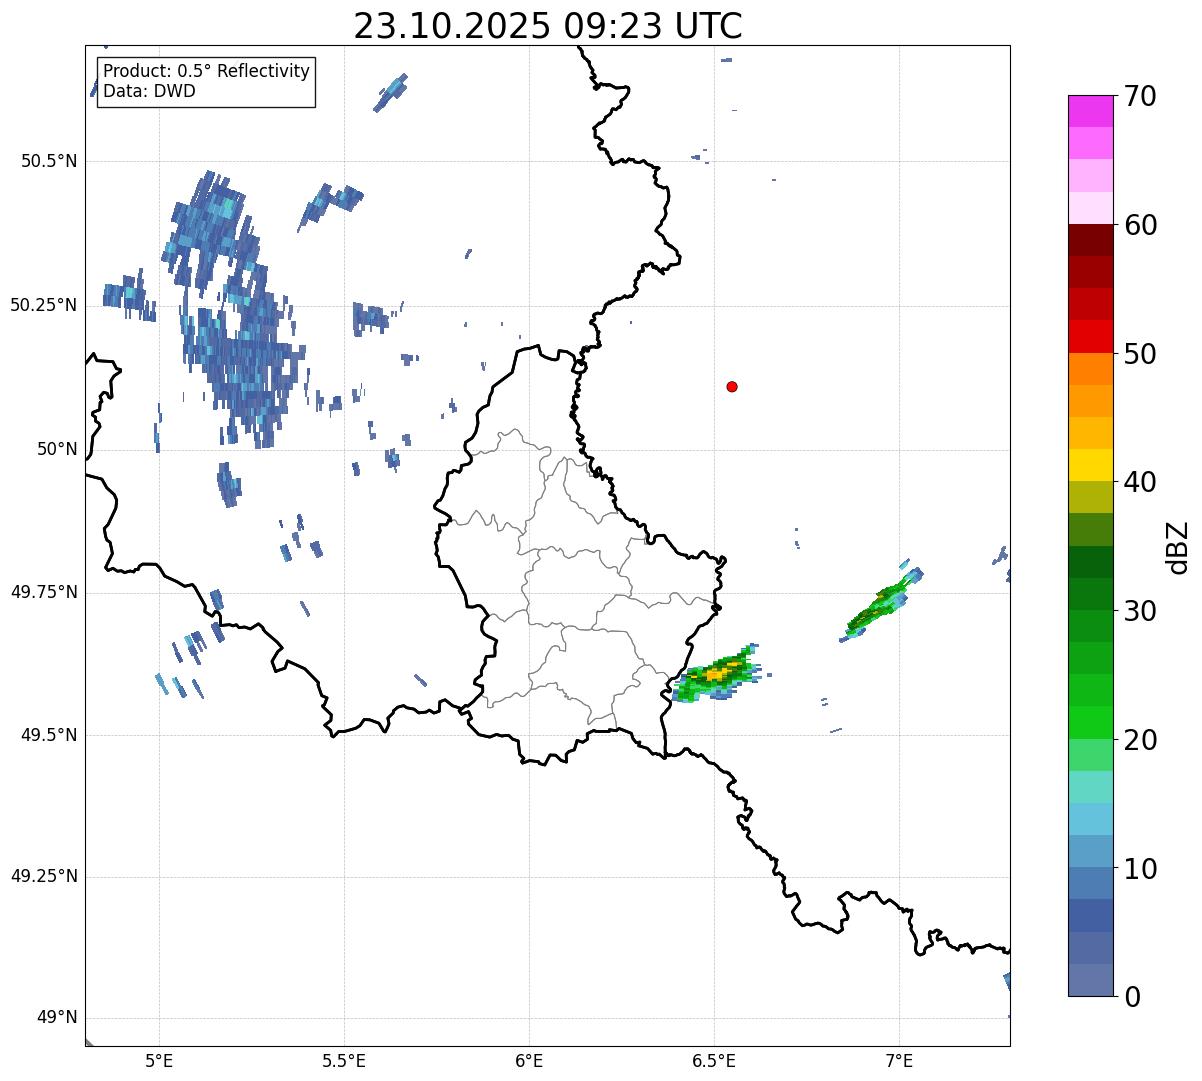Screen dimensions: 1202x1081
Task: Click the longitude label 5°E
Action: [159, 1061]
